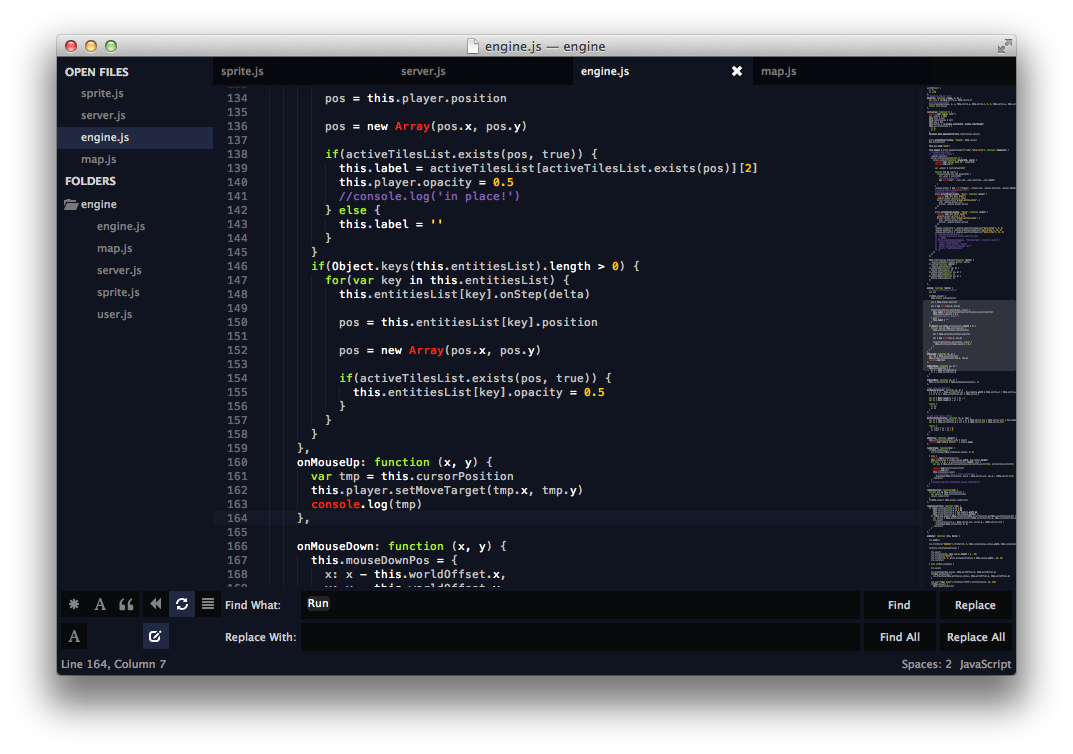Select engine.js under Open Files
This screenshot has width=1073, height=754.
point(135,138)
